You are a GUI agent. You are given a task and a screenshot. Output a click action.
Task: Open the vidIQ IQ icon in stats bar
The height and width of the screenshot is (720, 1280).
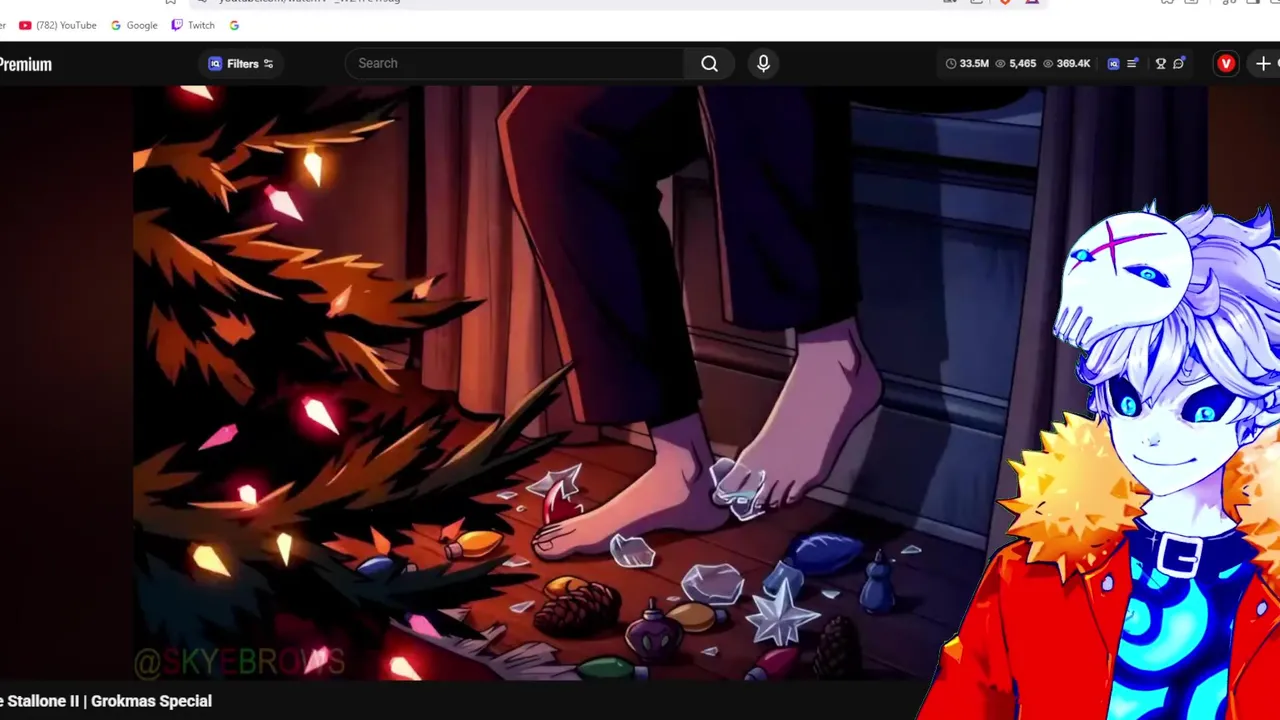[1113, 64]
